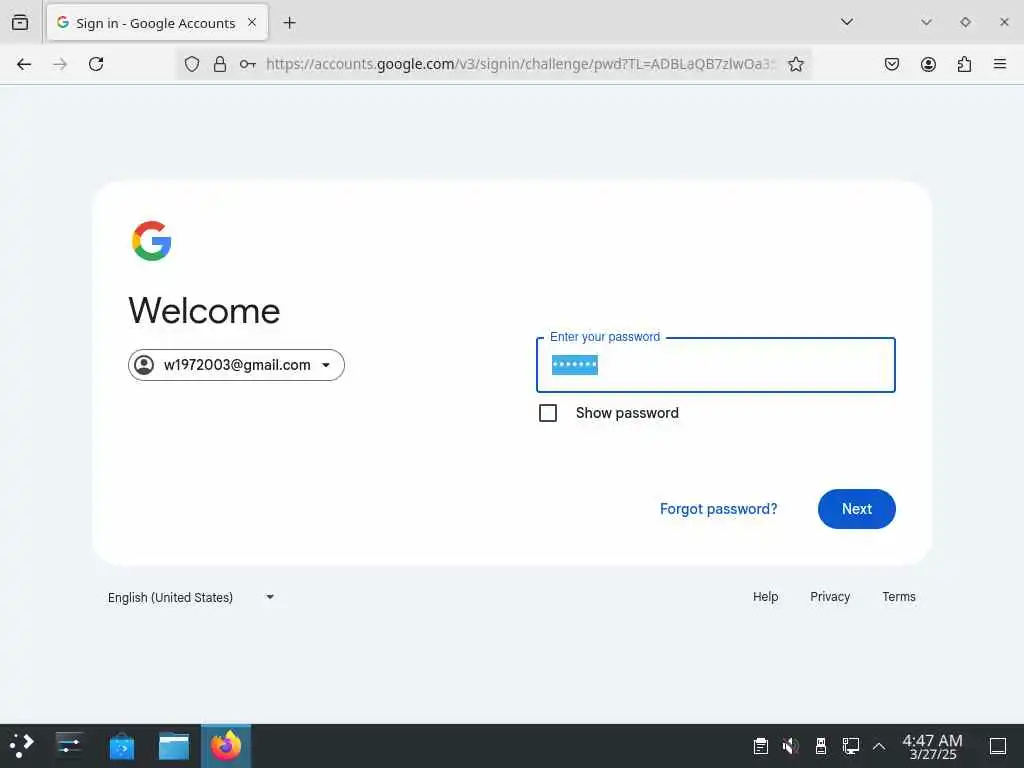The width and height of the screenshot is (1024, 768).
Task: Reload the current page
Action: (96, 64)
